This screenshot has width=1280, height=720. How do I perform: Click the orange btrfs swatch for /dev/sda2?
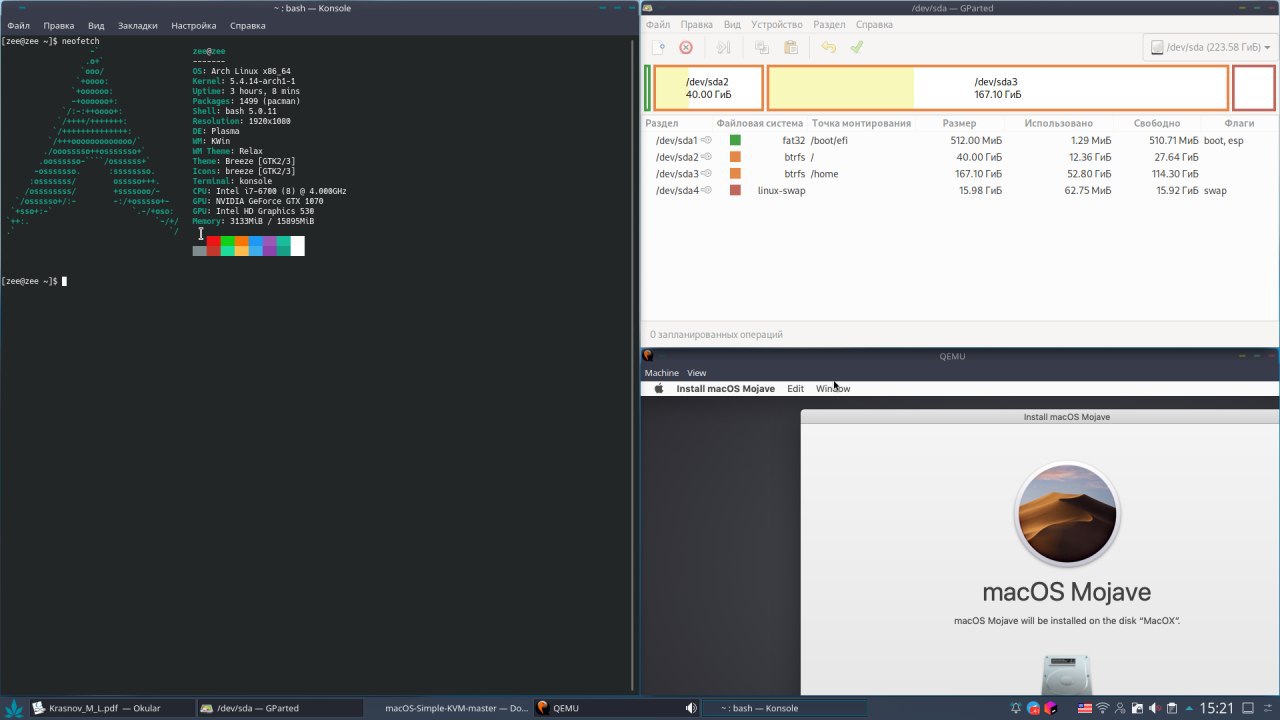coord(735,157)
